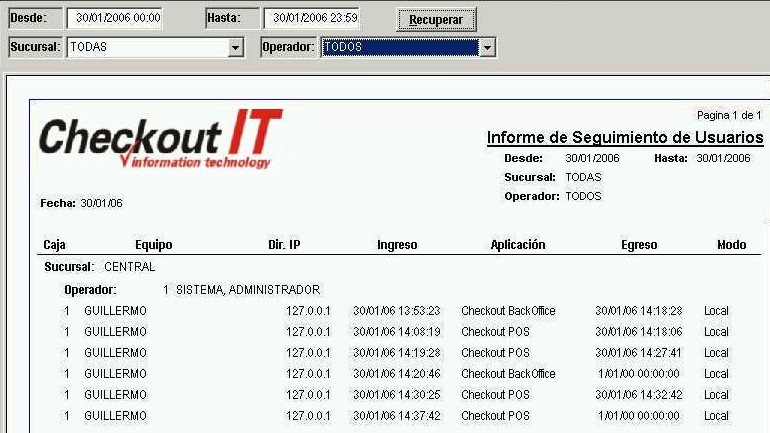Click the Modo column header
The height and width of the screenshot is (433, 770).
pos(731,245)
